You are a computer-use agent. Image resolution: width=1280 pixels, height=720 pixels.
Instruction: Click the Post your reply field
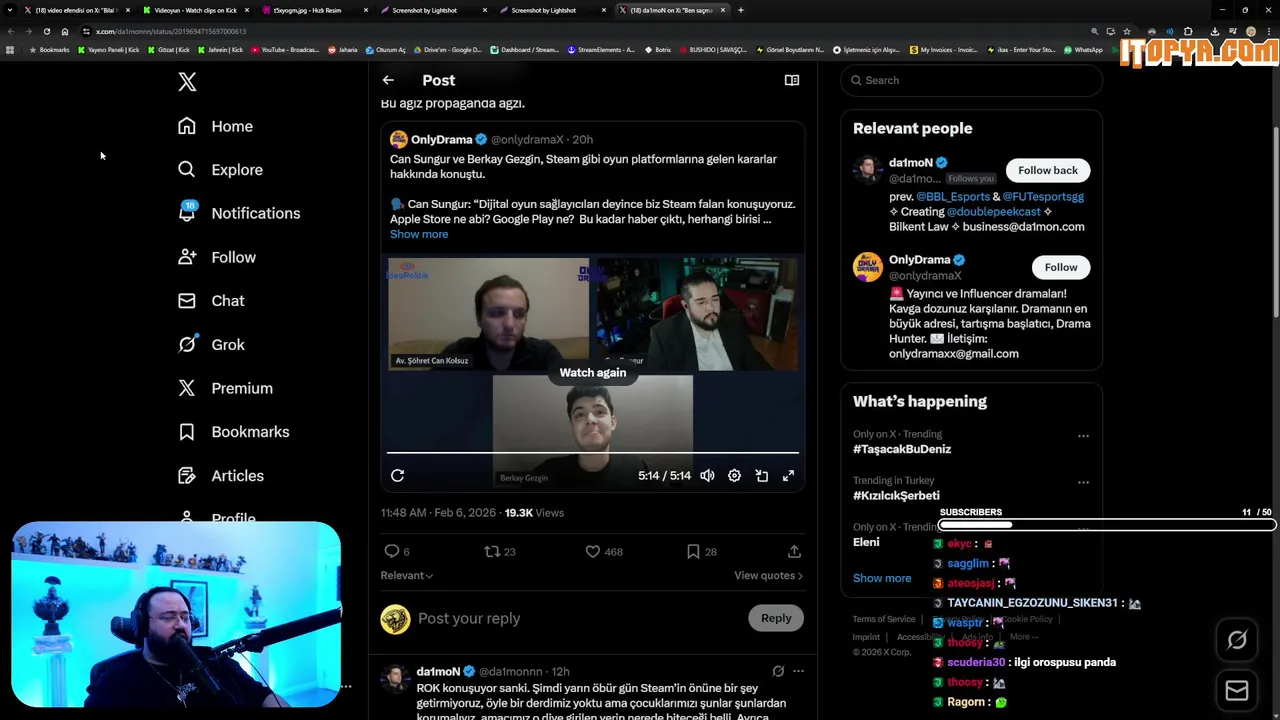point(578,618)
